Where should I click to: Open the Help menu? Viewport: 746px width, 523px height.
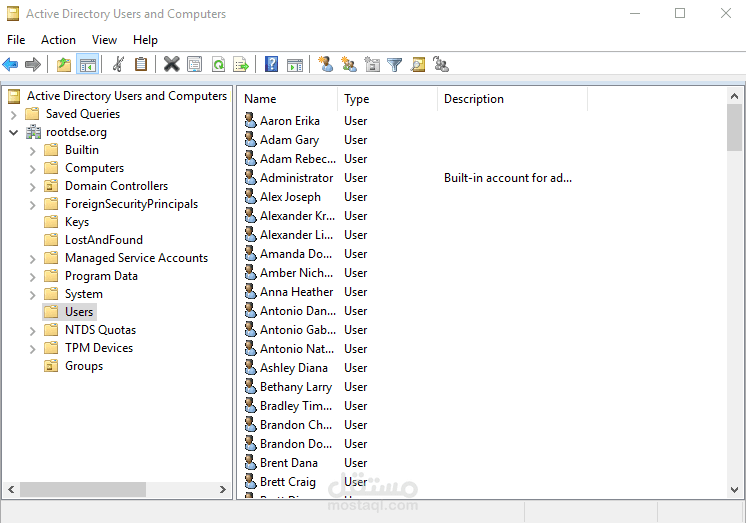pyautogui.click(x=145, y=40)
